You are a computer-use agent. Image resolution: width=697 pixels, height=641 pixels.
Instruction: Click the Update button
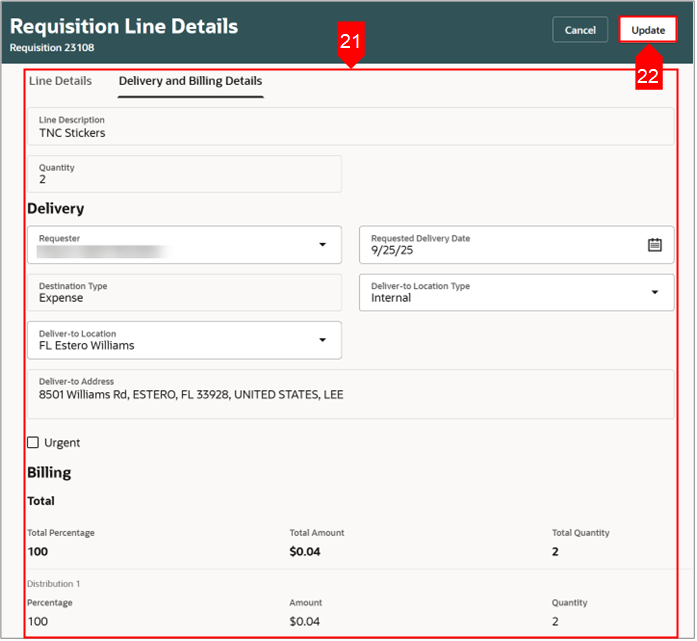(x=649, y=30)
